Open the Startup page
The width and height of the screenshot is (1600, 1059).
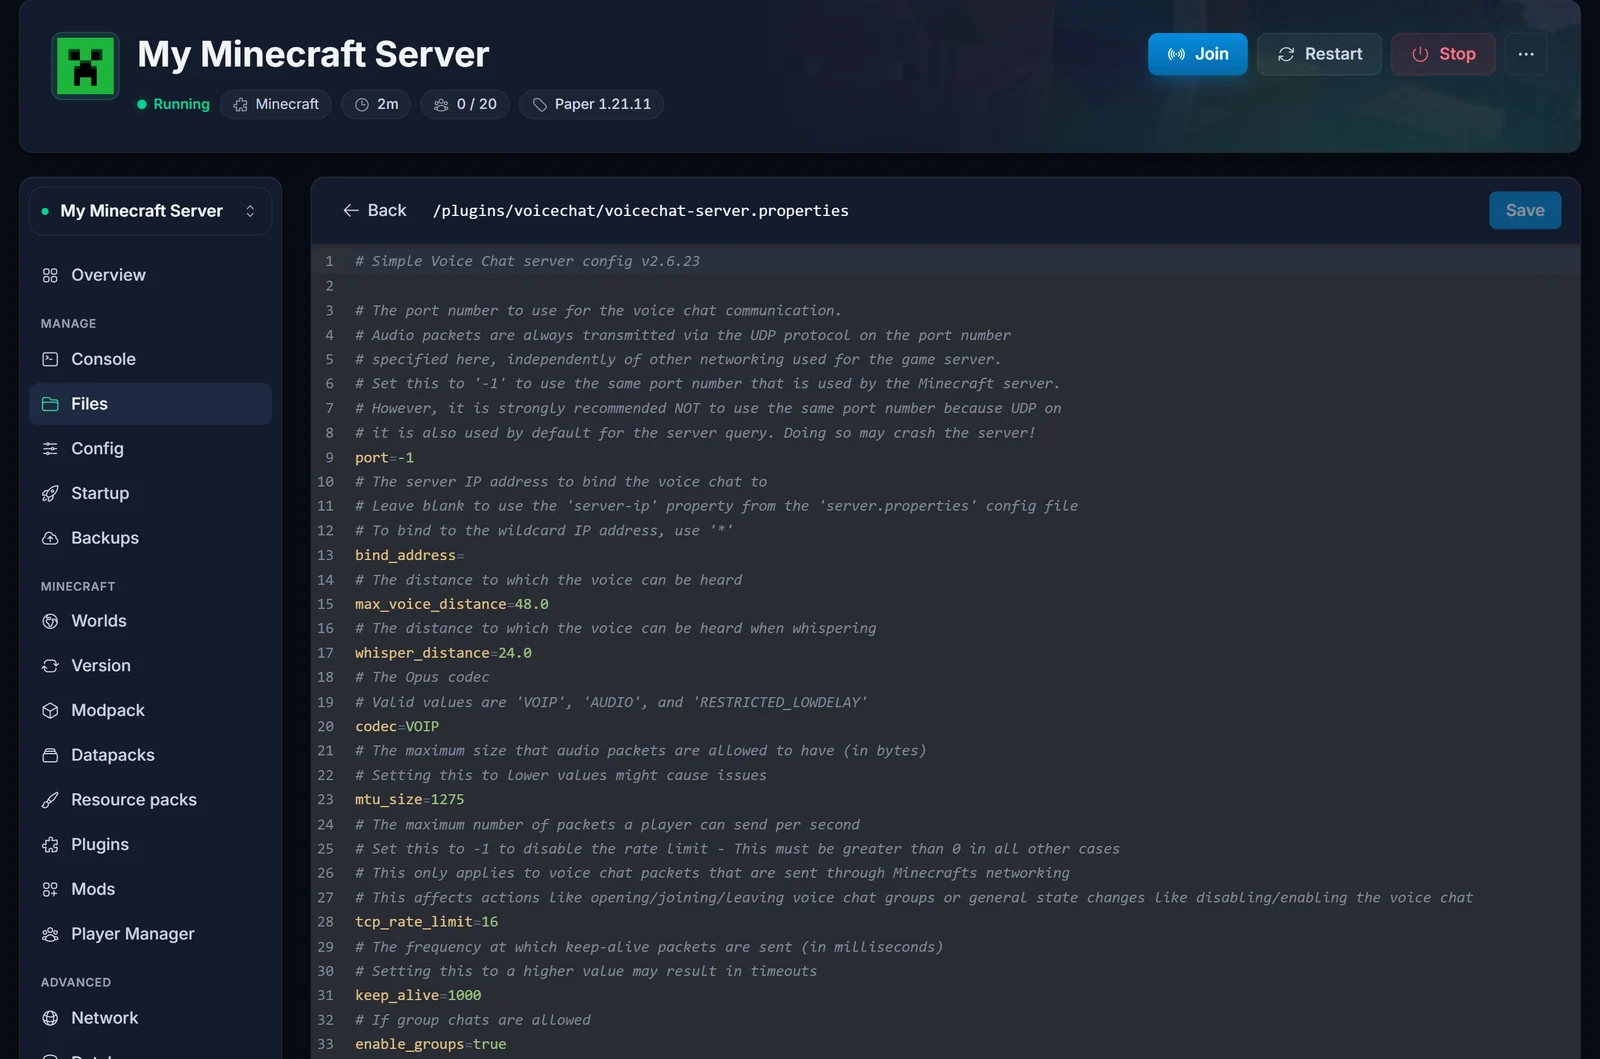point(150,493)
